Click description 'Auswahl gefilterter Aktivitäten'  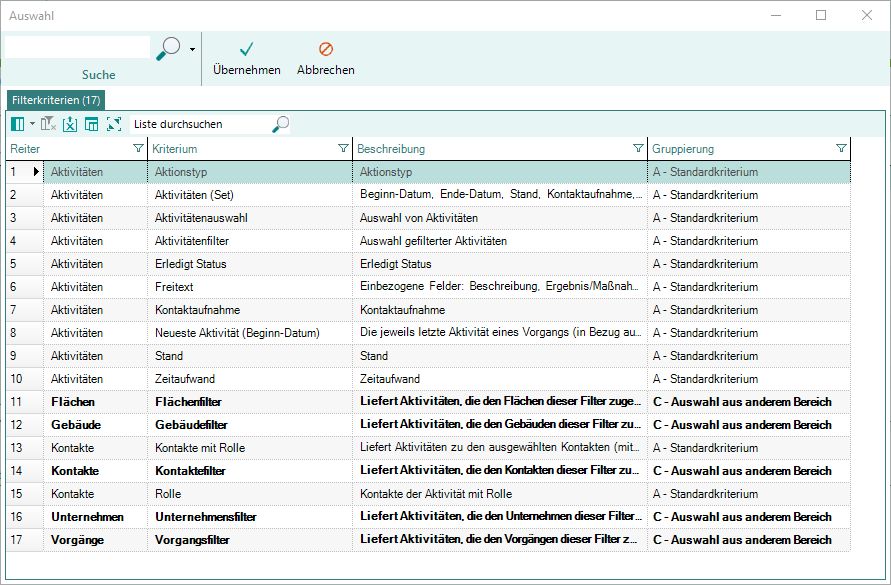(x=433, y=240)
